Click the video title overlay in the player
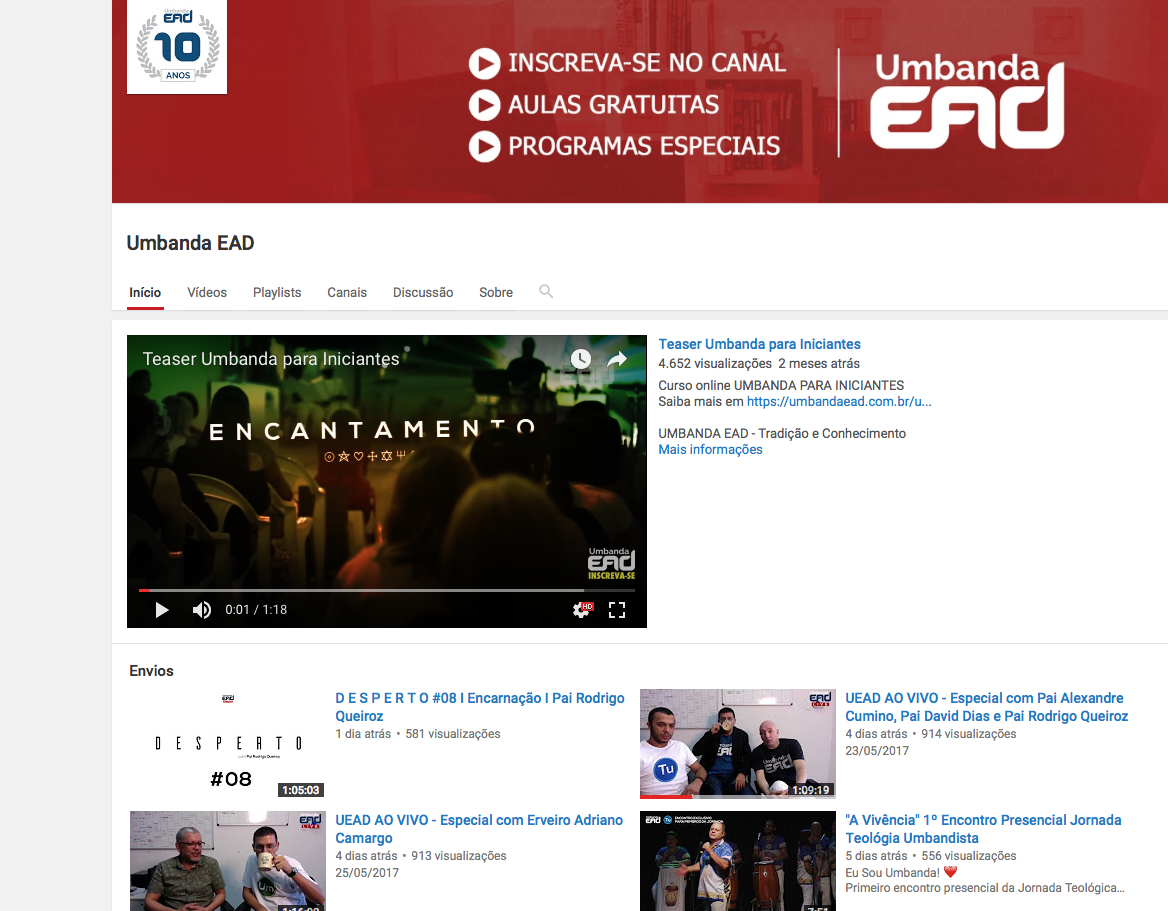 [x=271, y=359]
